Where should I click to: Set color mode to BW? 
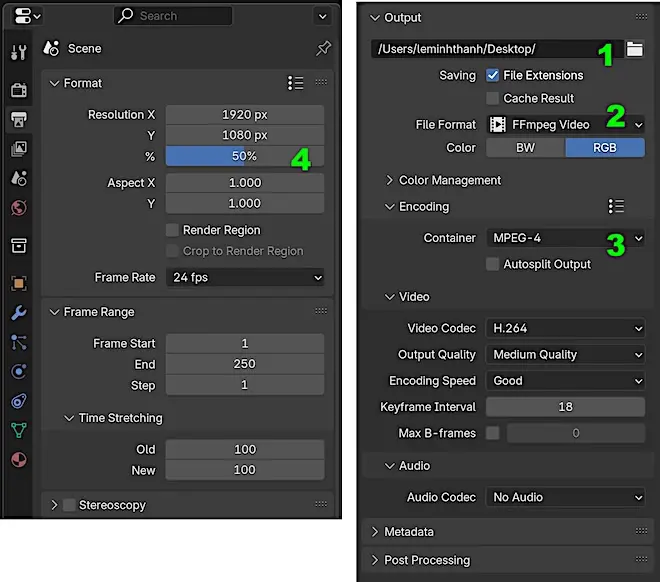point(525,148)
